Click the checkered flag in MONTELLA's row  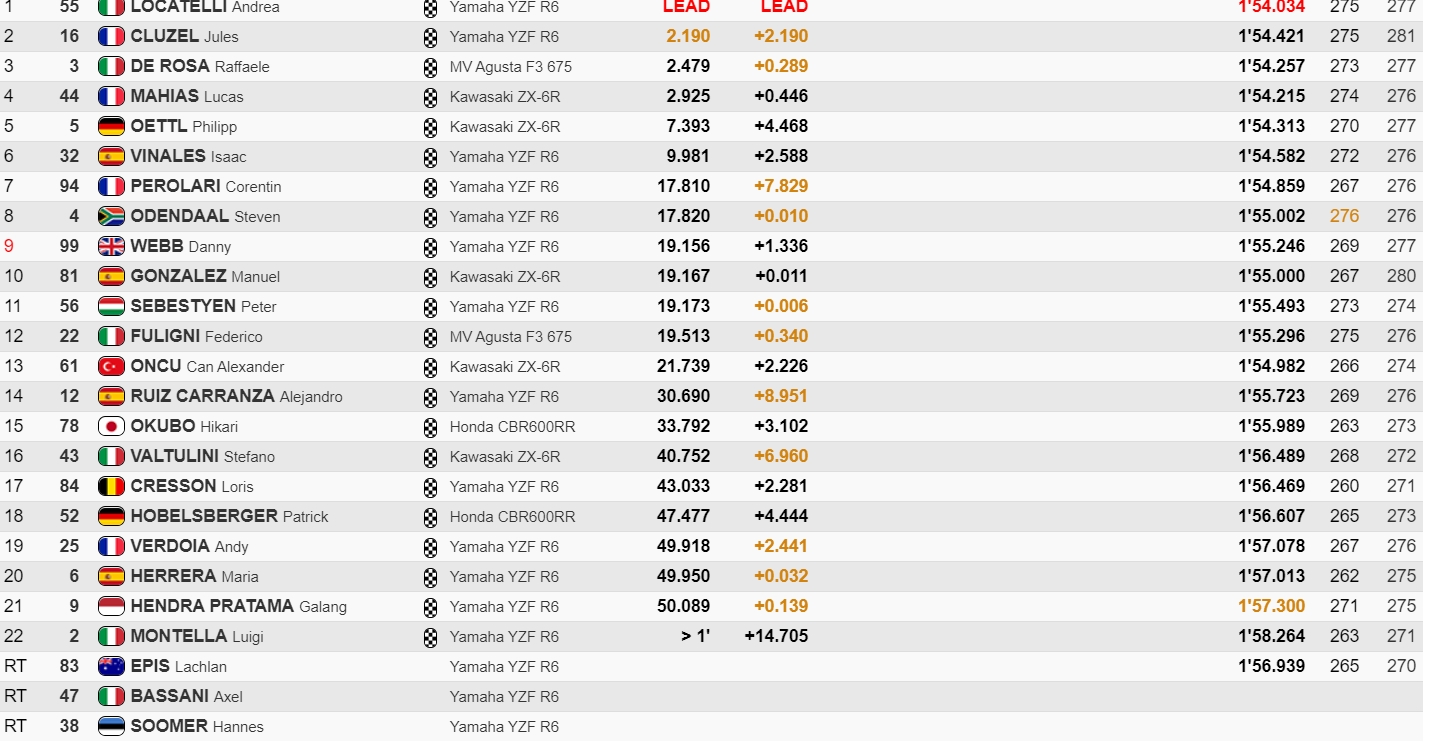(x=430, y=637)
